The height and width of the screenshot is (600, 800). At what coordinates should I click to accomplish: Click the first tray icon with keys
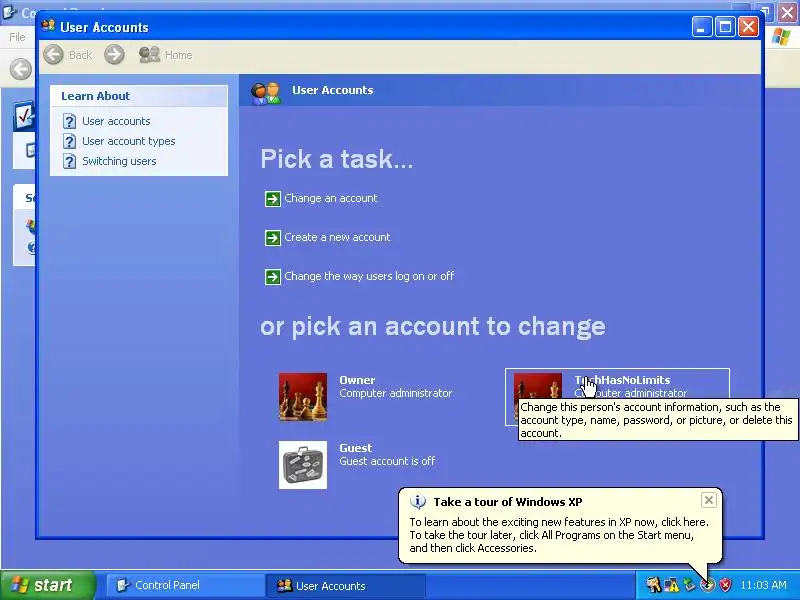tap(654, 585)
